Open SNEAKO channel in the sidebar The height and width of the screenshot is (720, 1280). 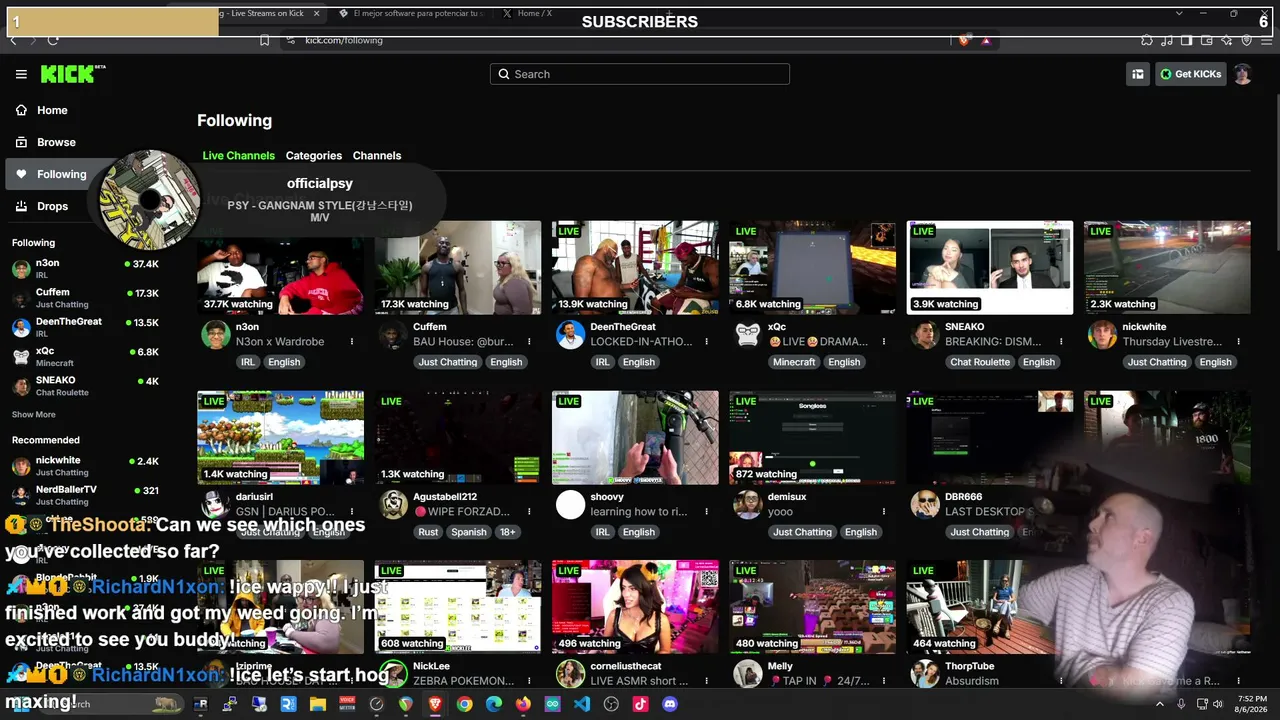(x=85, y=386)
